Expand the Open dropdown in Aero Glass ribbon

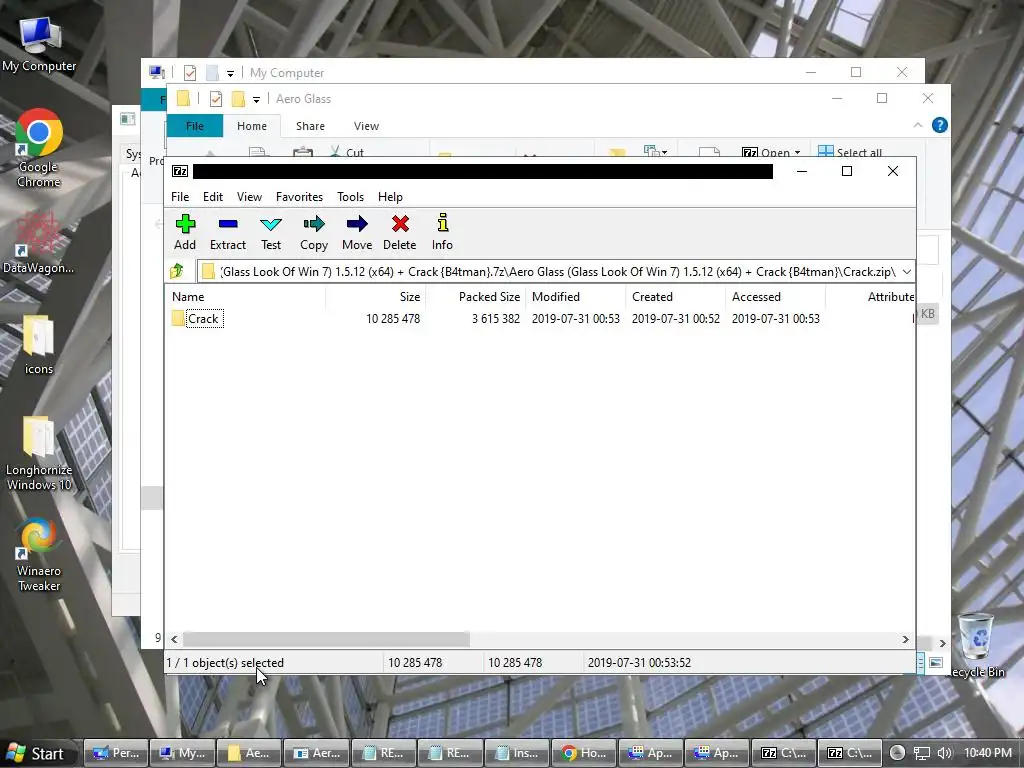(x=797, y=153)
